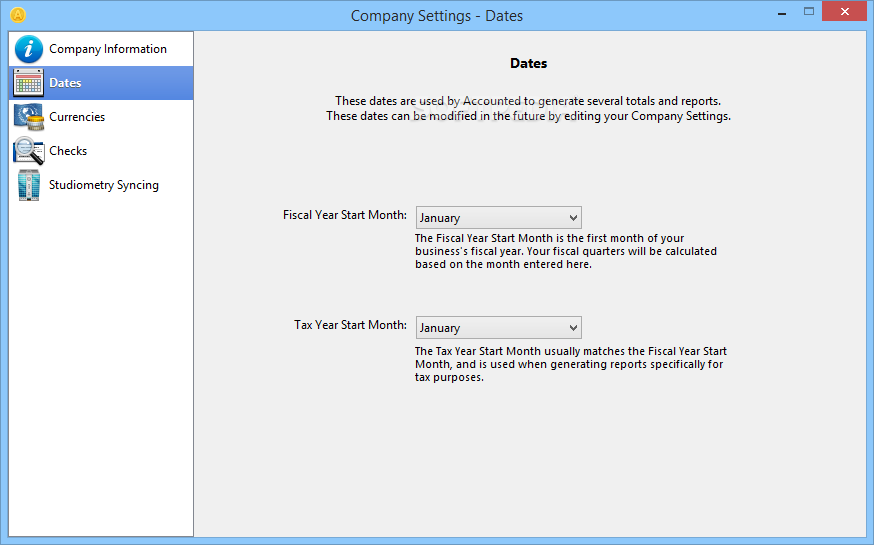Open Studiometry Syncing settings
This screenshot has width=874, height=545.
pos(101,185)
